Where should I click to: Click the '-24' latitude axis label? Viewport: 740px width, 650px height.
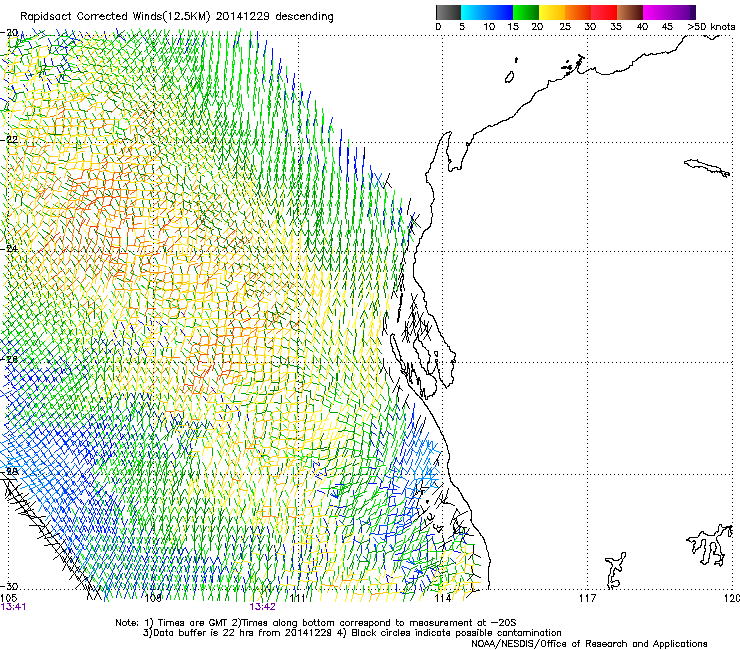point(10,248)
